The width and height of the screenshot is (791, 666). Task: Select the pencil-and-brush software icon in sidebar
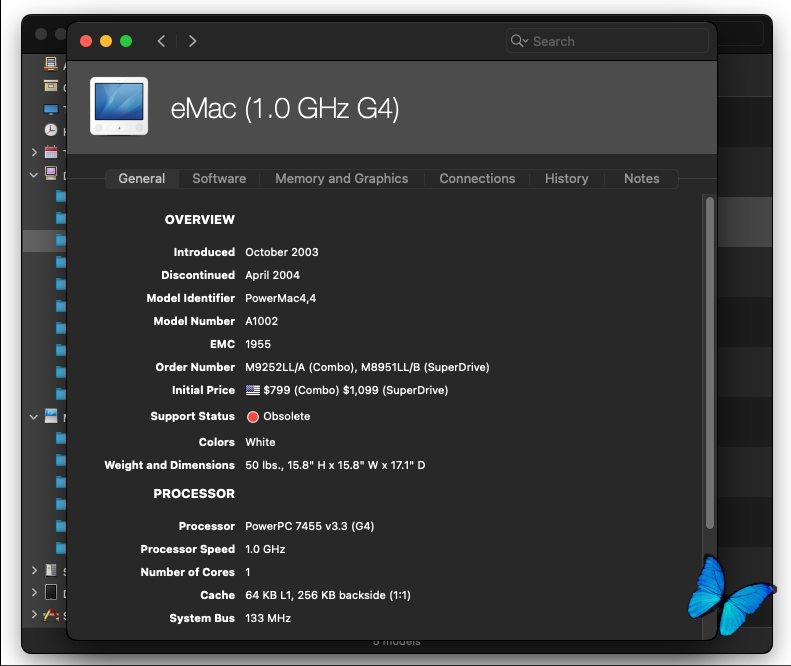click(50, 614)
